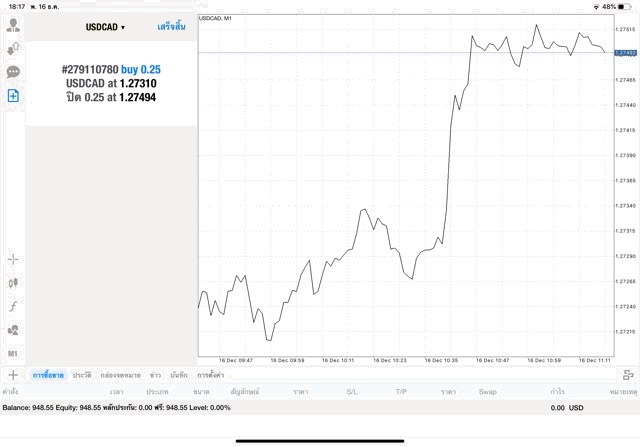Tap the current price label on chart axis
The width and height of the screenshot is (640, 447).
click(x=626, y=52)
